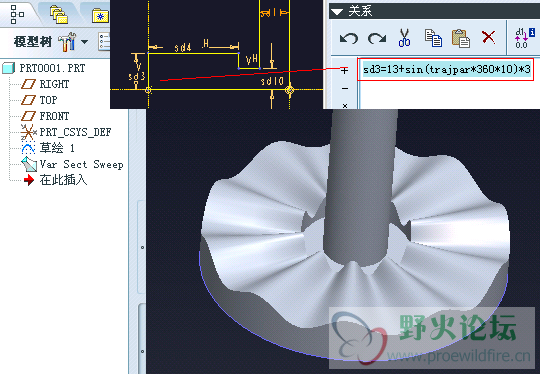Open model tree settings tools icon
Screen dimensions: 540x374
click(67, 42)
